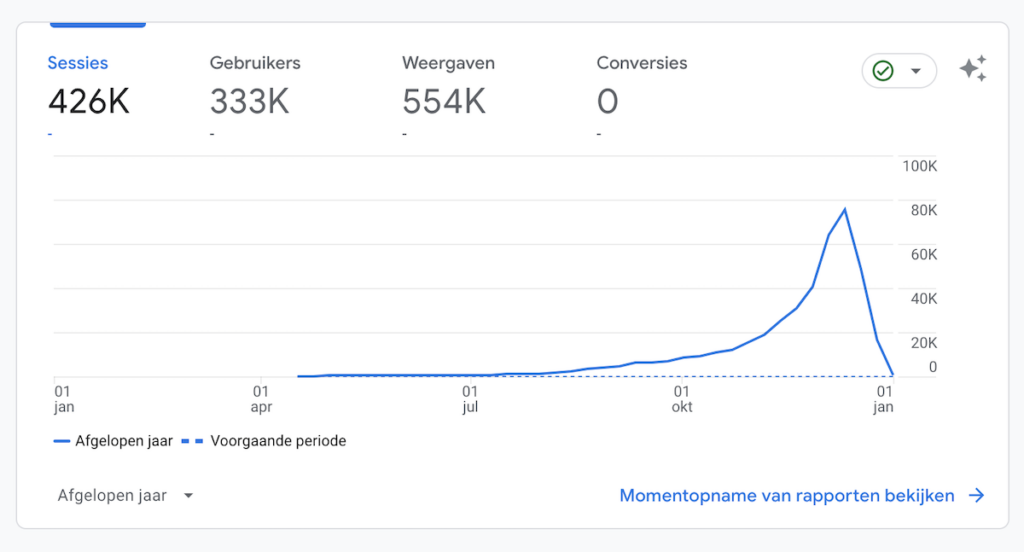Click the green checkmark status icon

tap(883, 71)
